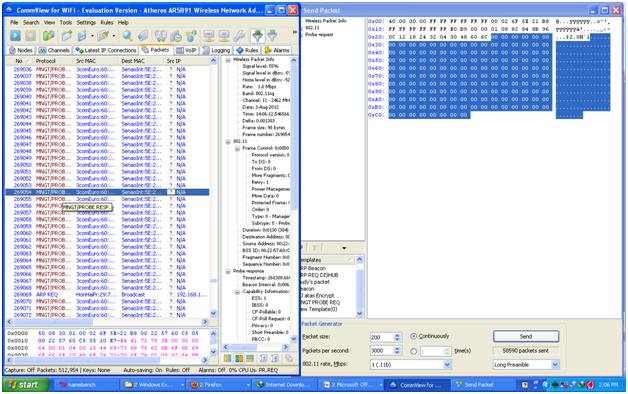This screenshot has width=628, height=394.
Task: Collapse the Frame Control tree node
Action: point(237,149)
